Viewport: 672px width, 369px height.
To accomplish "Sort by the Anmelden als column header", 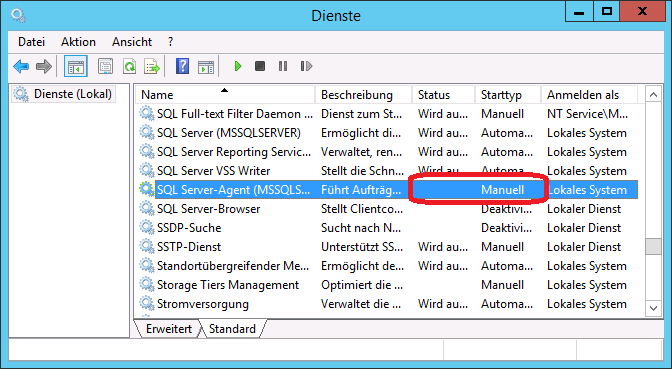I will click(x=590, y=95).
